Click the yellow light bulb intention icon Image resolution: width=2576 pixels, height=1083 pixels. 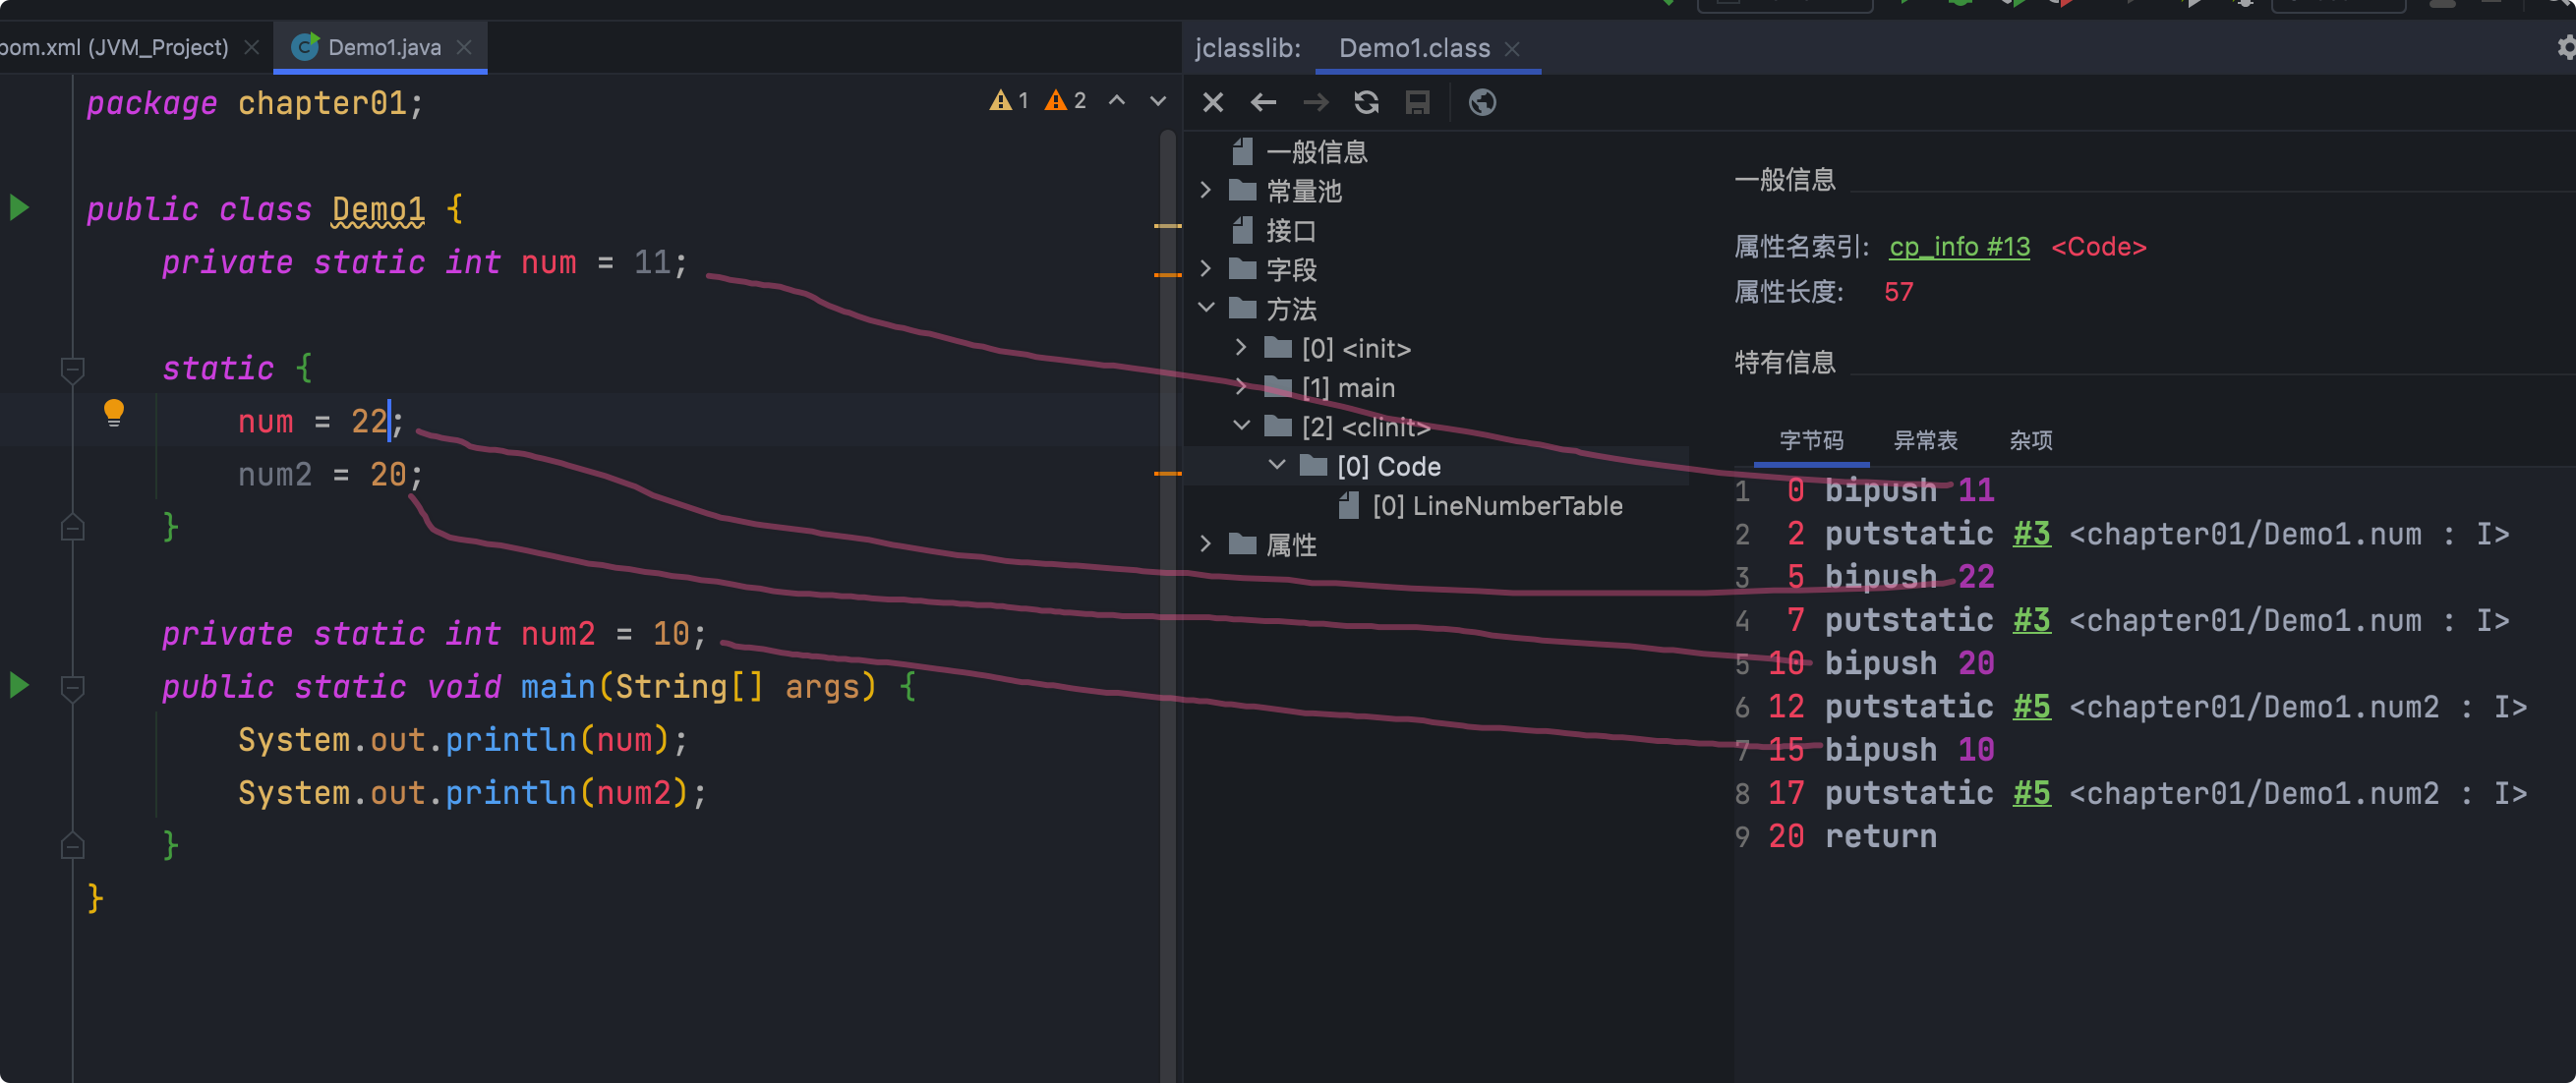pyautogui.click(x=114, y=412)
